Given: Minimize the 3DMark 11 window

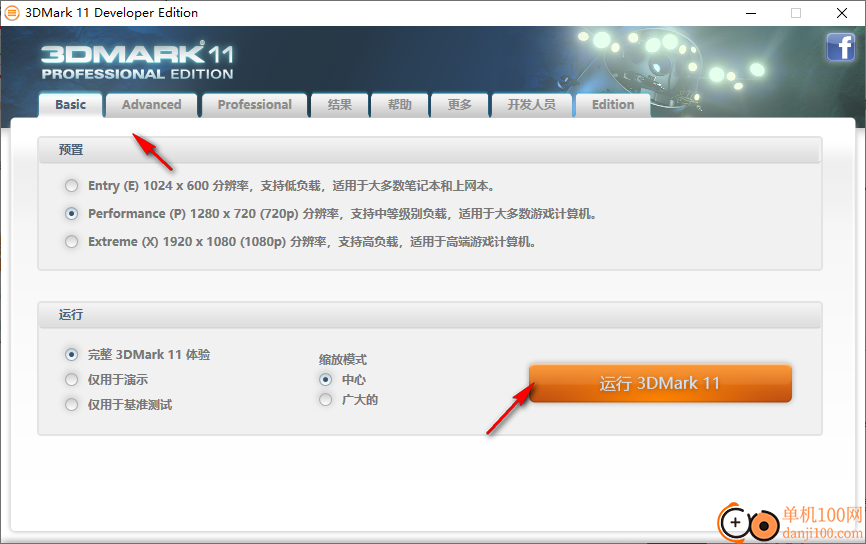Looking at the screenshot, I should 751,13.
